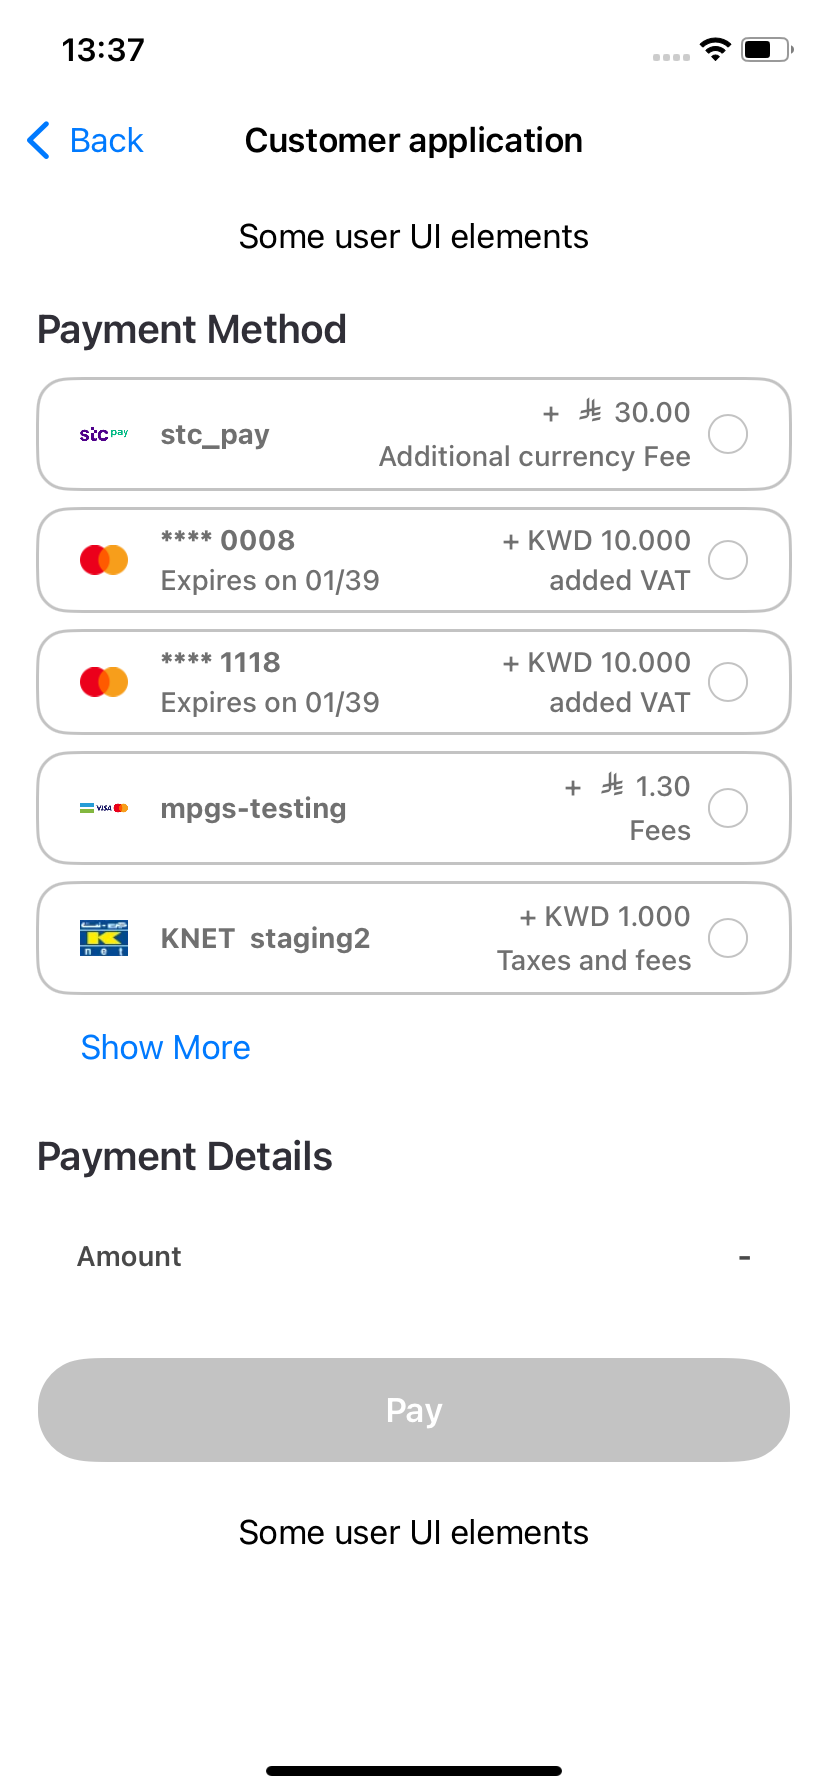Tap the Customer application title
The image size is (828, 1792).
point(414,141)
